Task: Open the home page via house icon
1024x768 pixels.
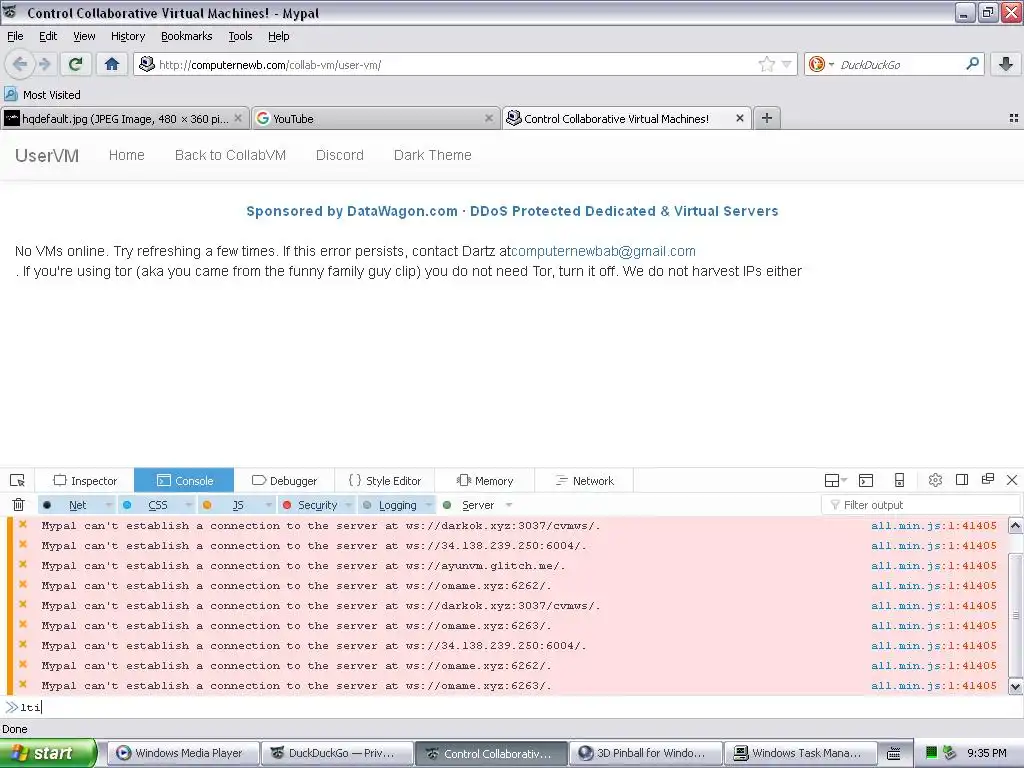Action: pyautogui.click(x=112, y=64)
